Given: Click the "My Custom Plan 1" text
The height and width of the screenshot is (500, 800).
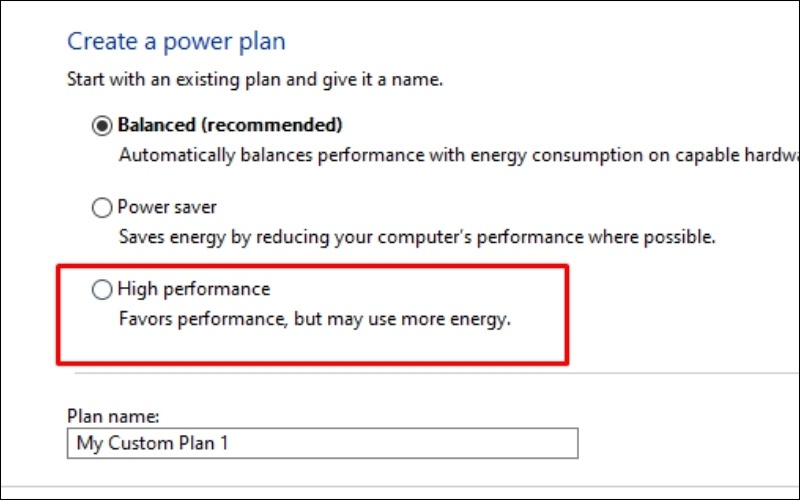Looking at the screenshot, I should [152, 443].
